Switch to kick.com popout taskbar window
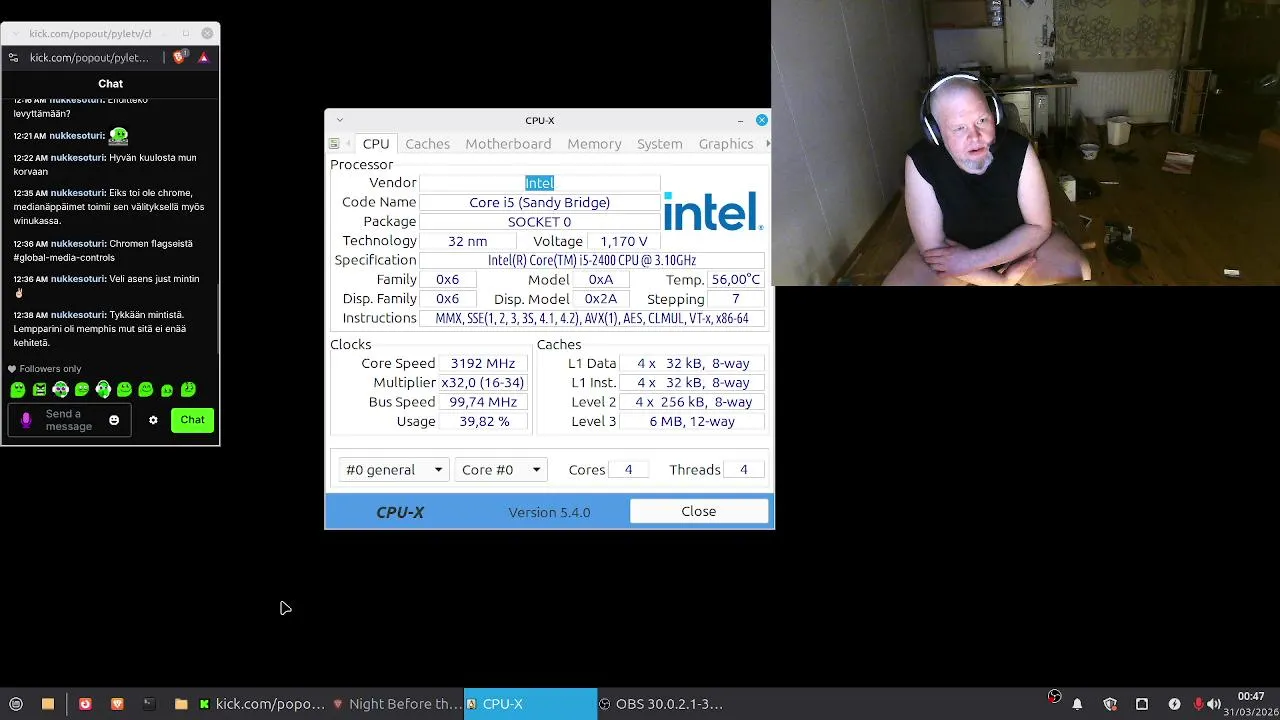This screenshot has width=1280, height=720. [262, 704]
